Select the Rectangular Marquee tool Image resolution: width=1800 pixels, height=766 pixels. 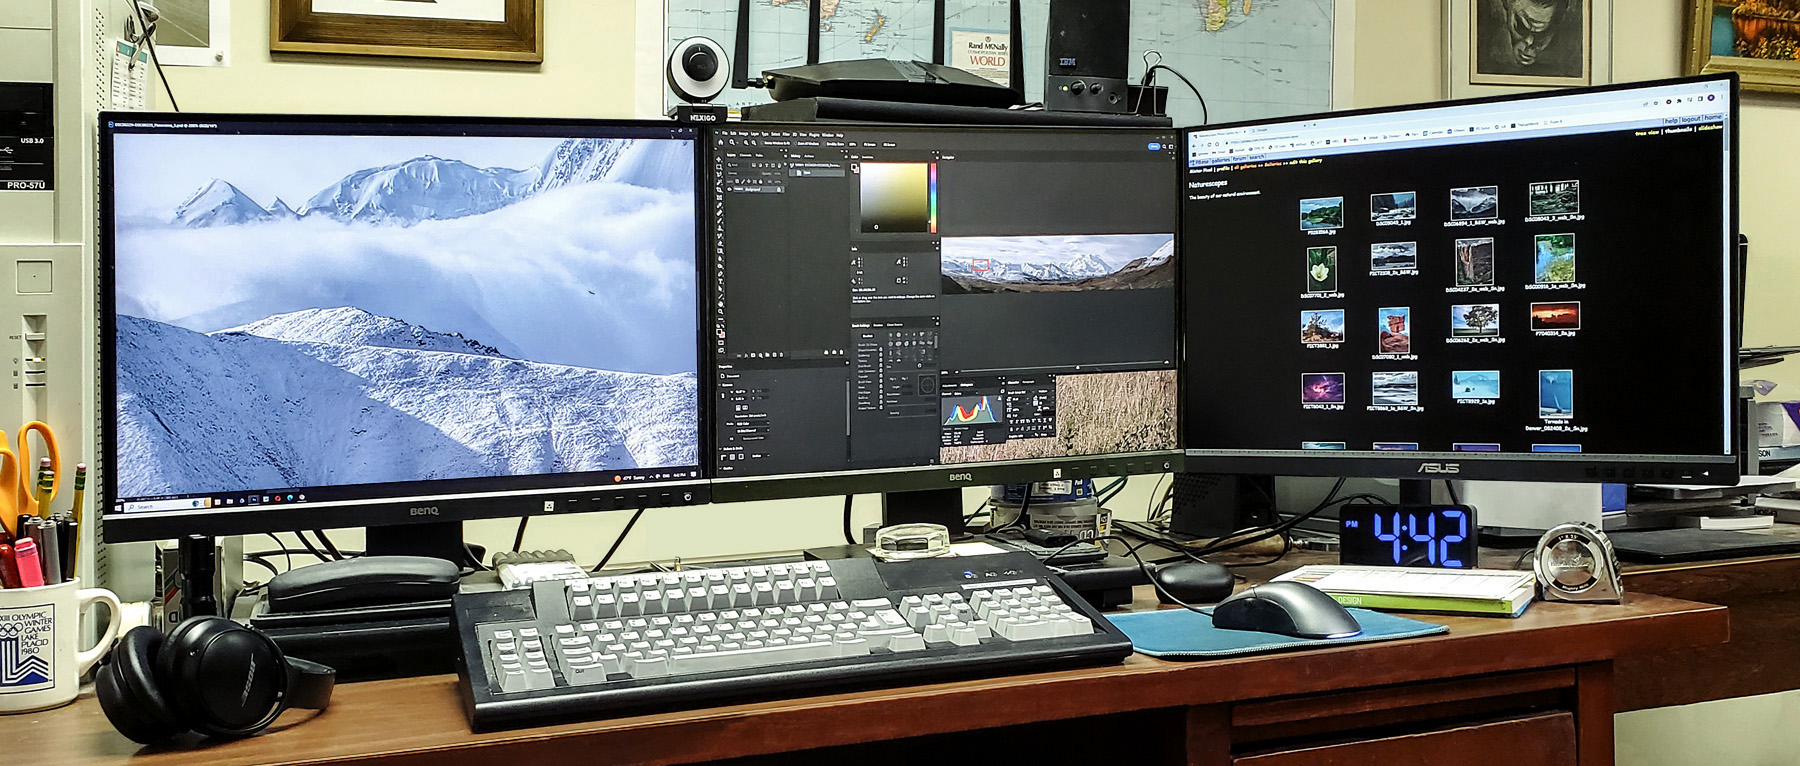coord(719,167)
